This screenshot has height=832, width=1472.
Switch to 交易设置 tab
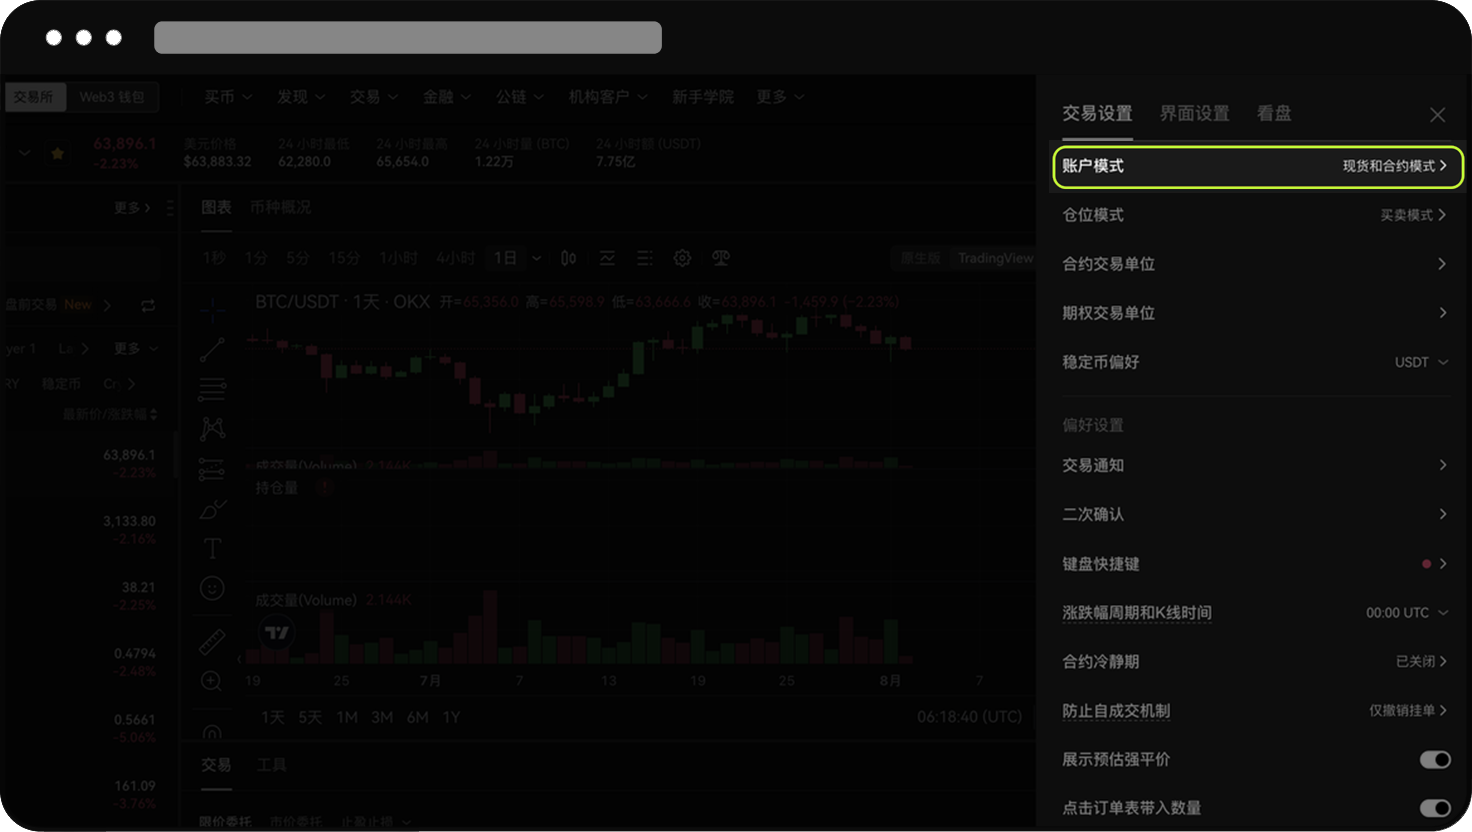[x=1097, y=113]
